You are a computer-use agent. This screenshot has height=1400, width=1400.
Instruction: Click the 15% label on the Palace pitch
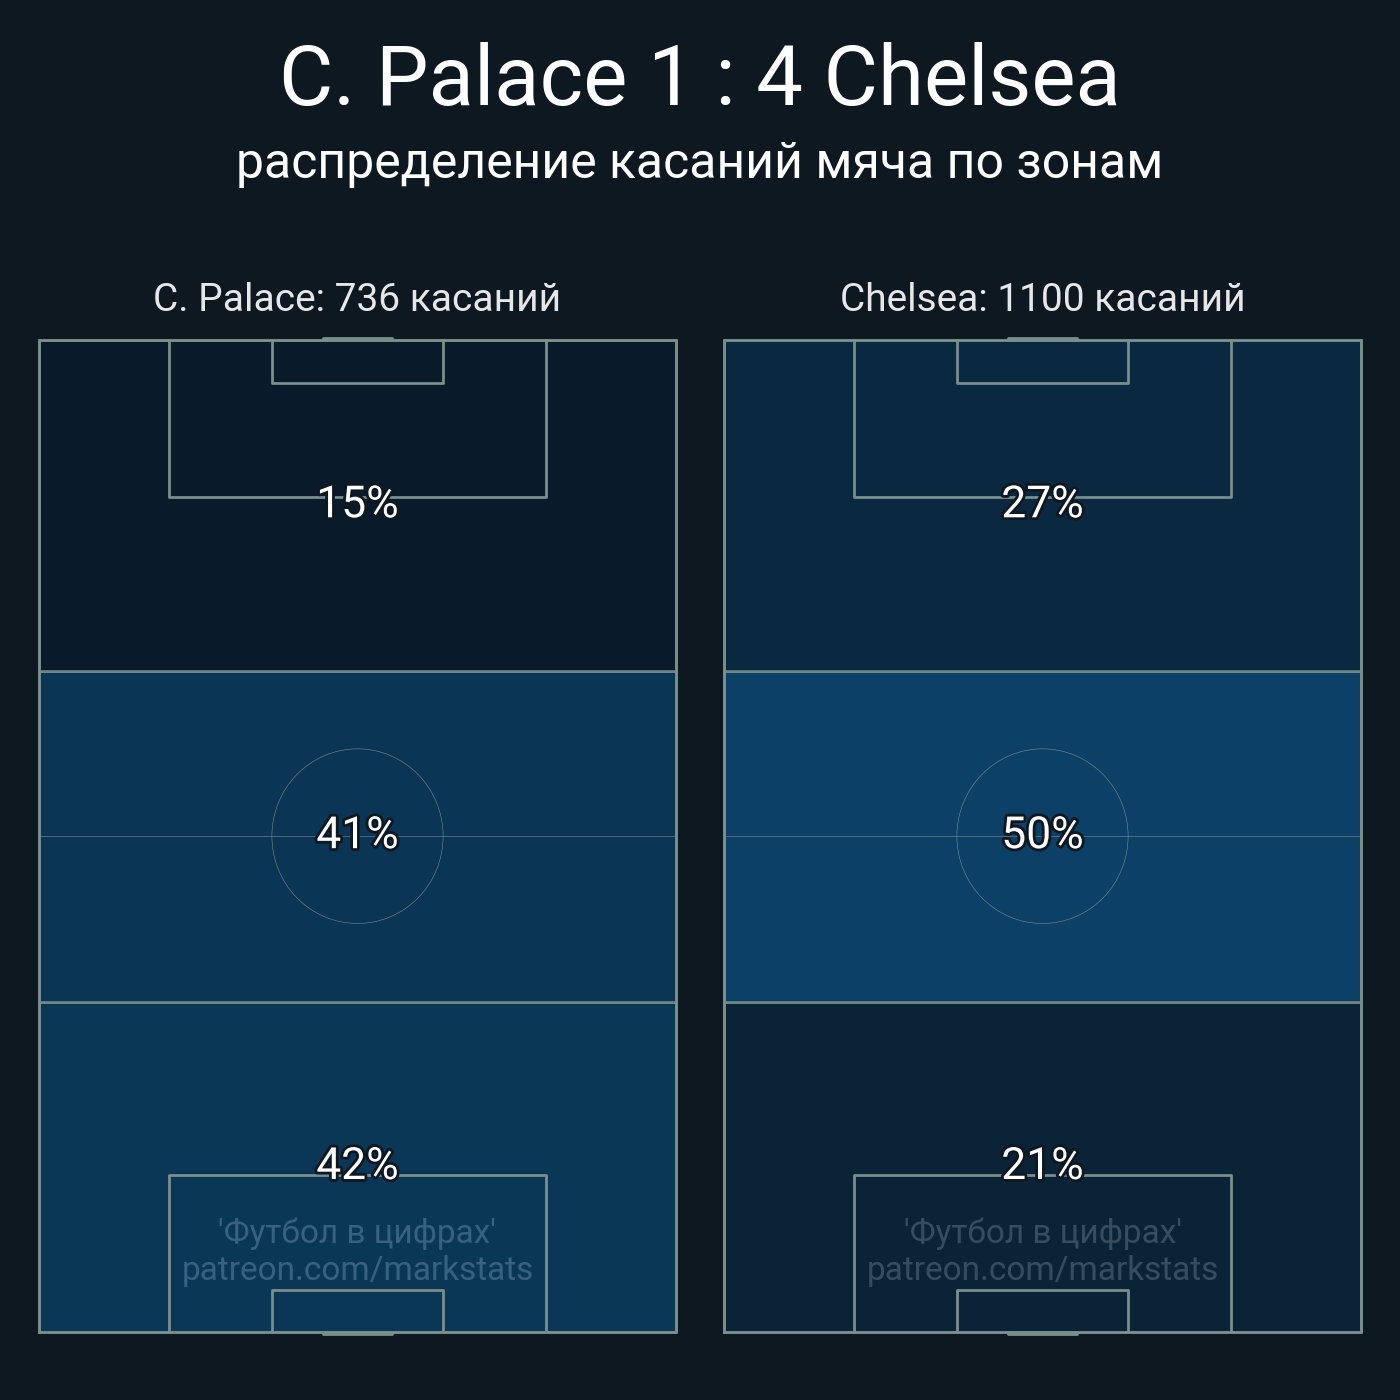tap(357, 503)
